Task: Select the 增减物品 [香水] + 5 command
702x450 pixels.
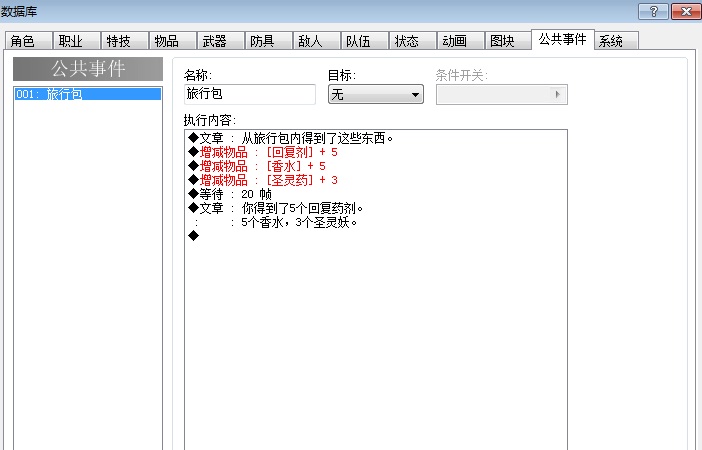Action: [x=257, y=166]
